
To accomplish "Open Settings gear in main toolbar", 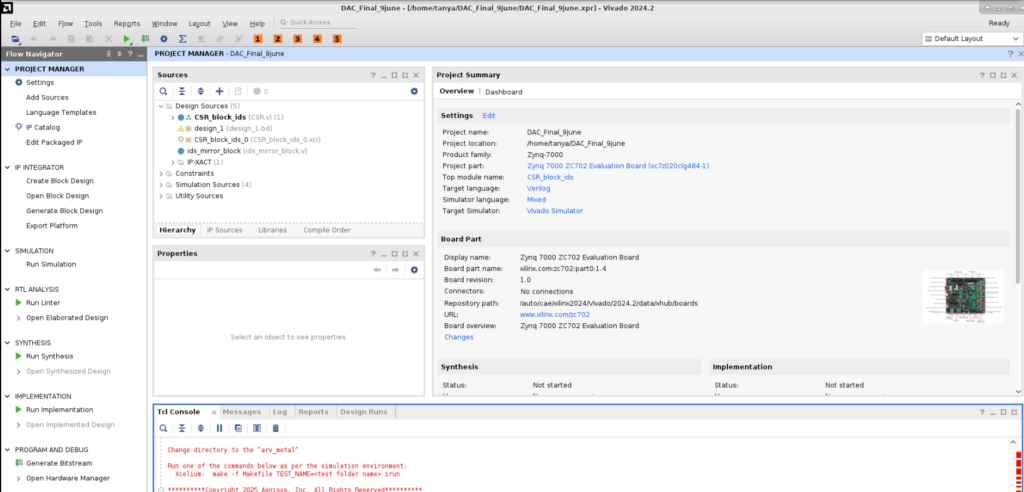I will 164,39.
